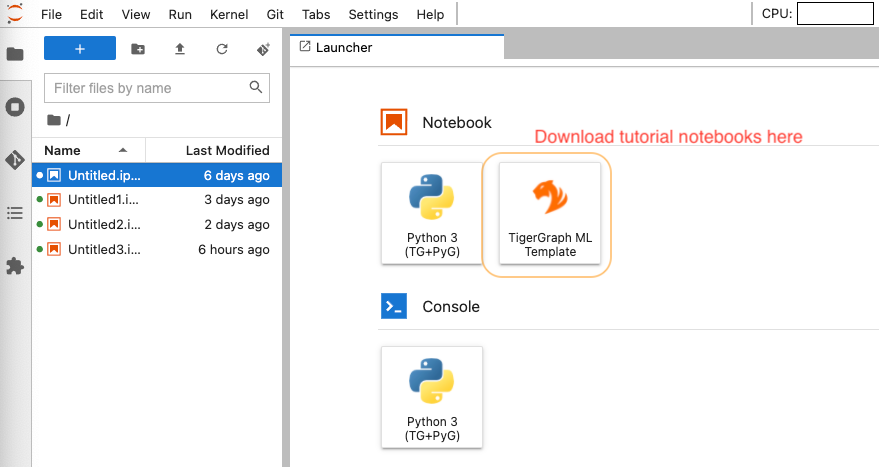Click notebook icon beside Untitled3
Image resolution: width=879 pixels, height=467 pixels.
pos(54,249)
